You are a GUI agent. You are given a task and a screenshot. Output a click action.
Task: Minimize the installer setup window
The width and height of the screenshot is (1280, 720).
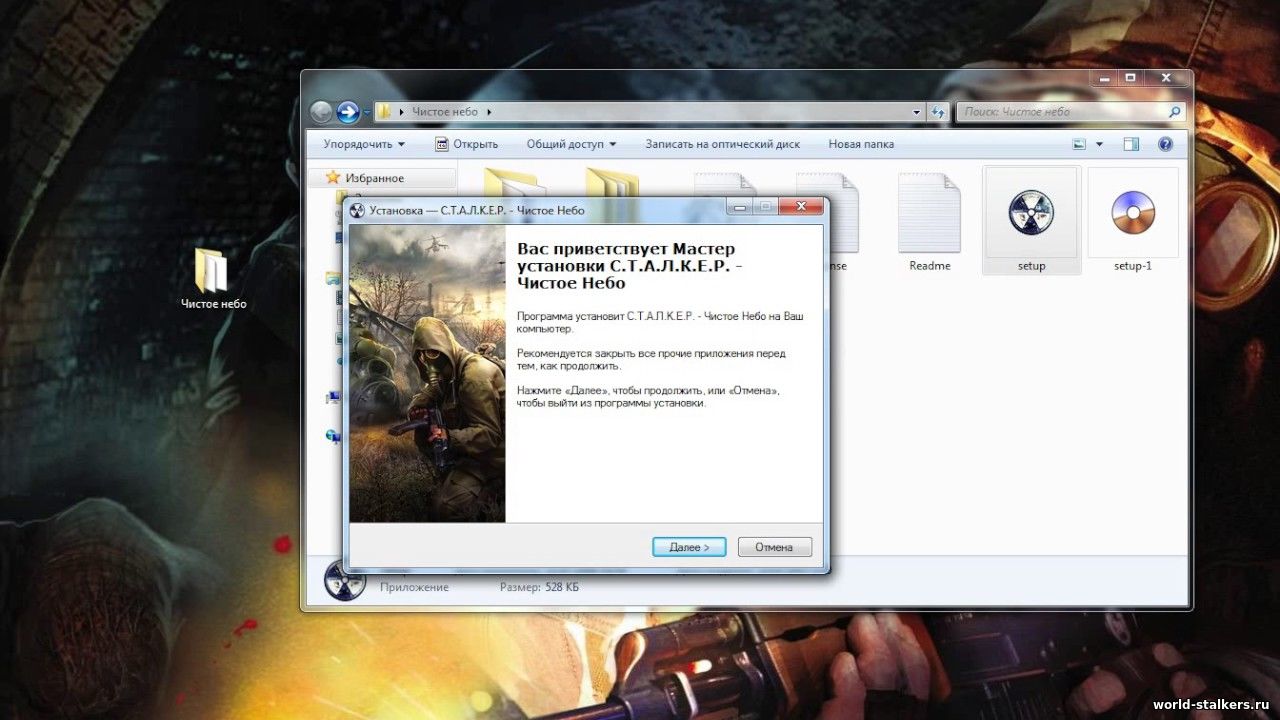[740, 207]
